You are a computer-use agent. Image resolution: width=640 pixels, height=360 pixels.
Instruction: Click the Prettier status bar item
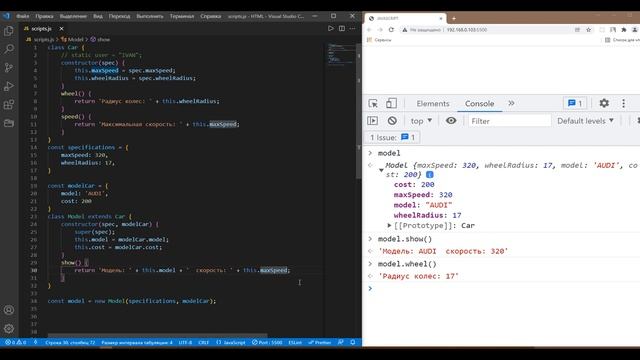pyautogui.click(x=320, y=342)
